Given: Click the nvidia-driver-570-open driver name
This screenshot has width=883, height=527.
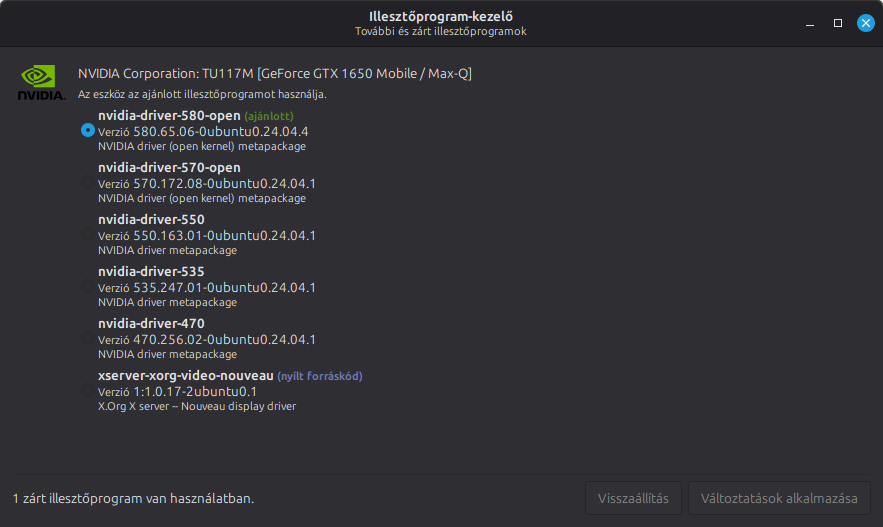Looking at the screenshot, I should click(x=169, y=167).
